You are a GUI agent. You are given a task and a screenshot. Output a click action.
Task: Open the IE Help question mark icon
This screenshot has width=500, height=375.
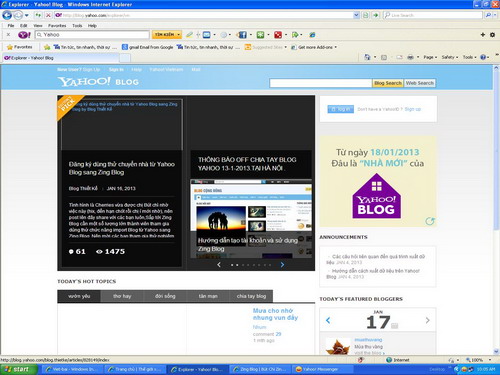(483, 57)
